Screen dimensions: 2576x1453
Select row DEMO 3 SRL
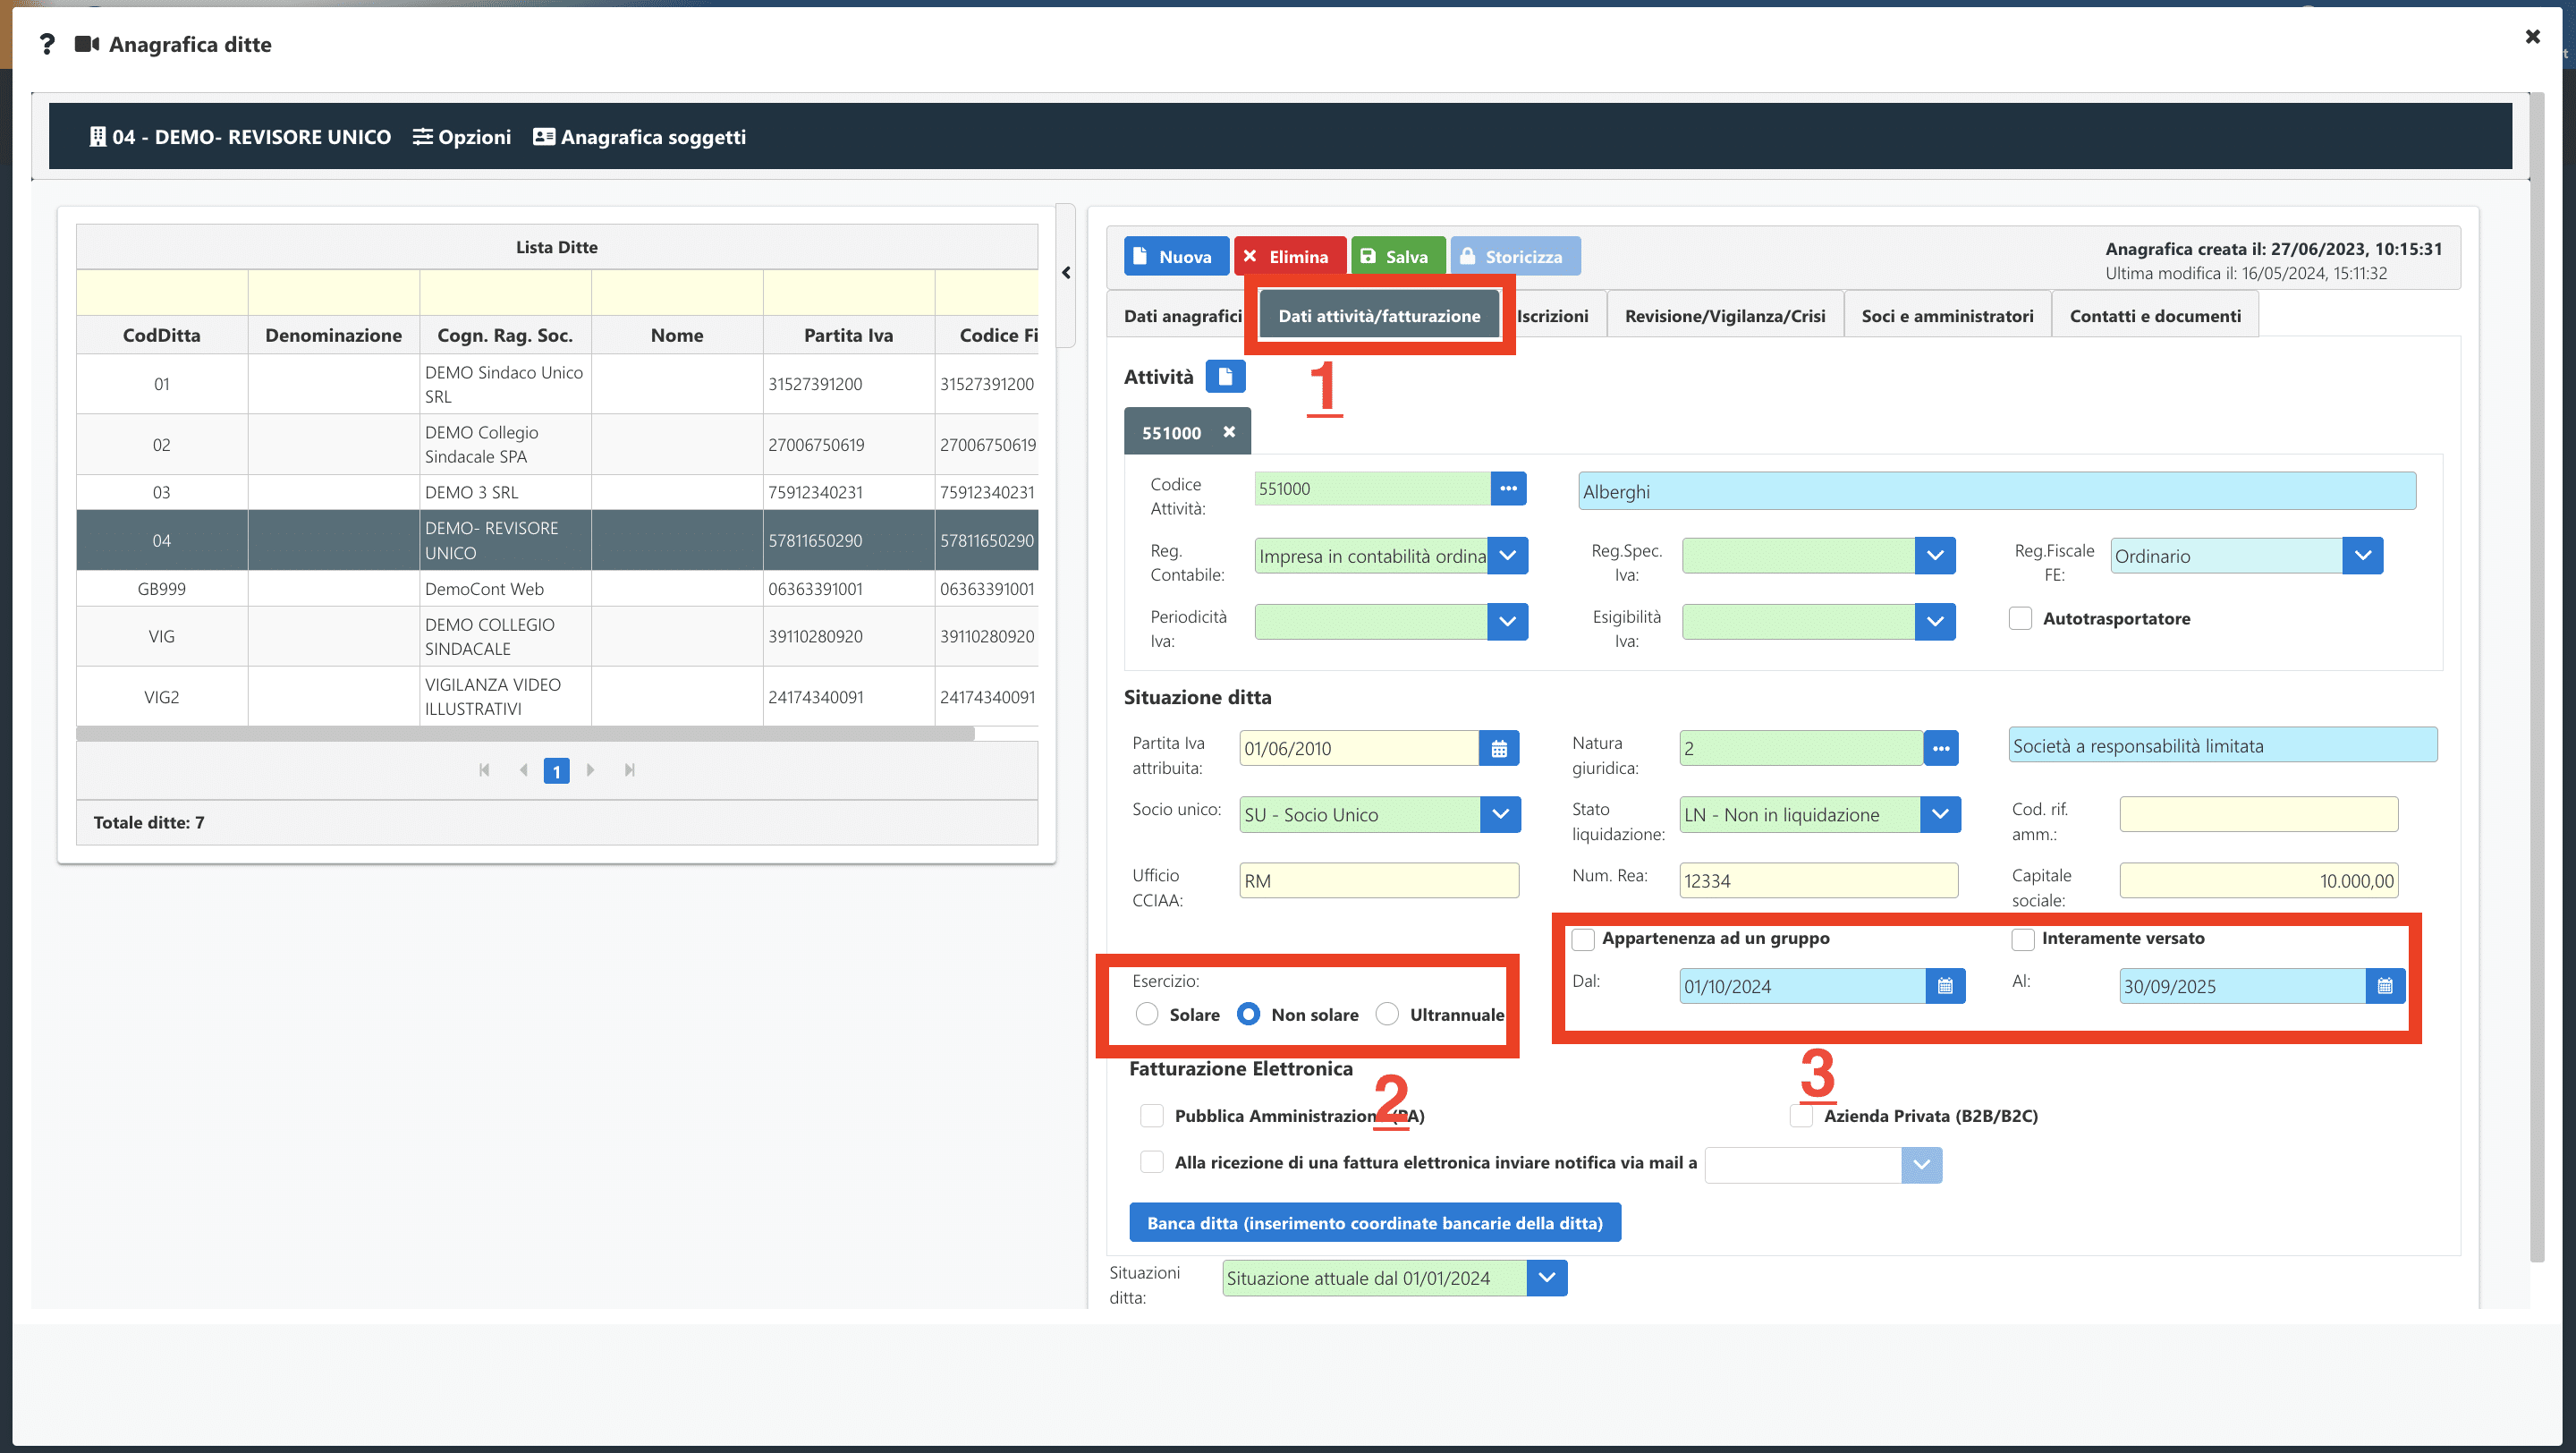point(557,492)
